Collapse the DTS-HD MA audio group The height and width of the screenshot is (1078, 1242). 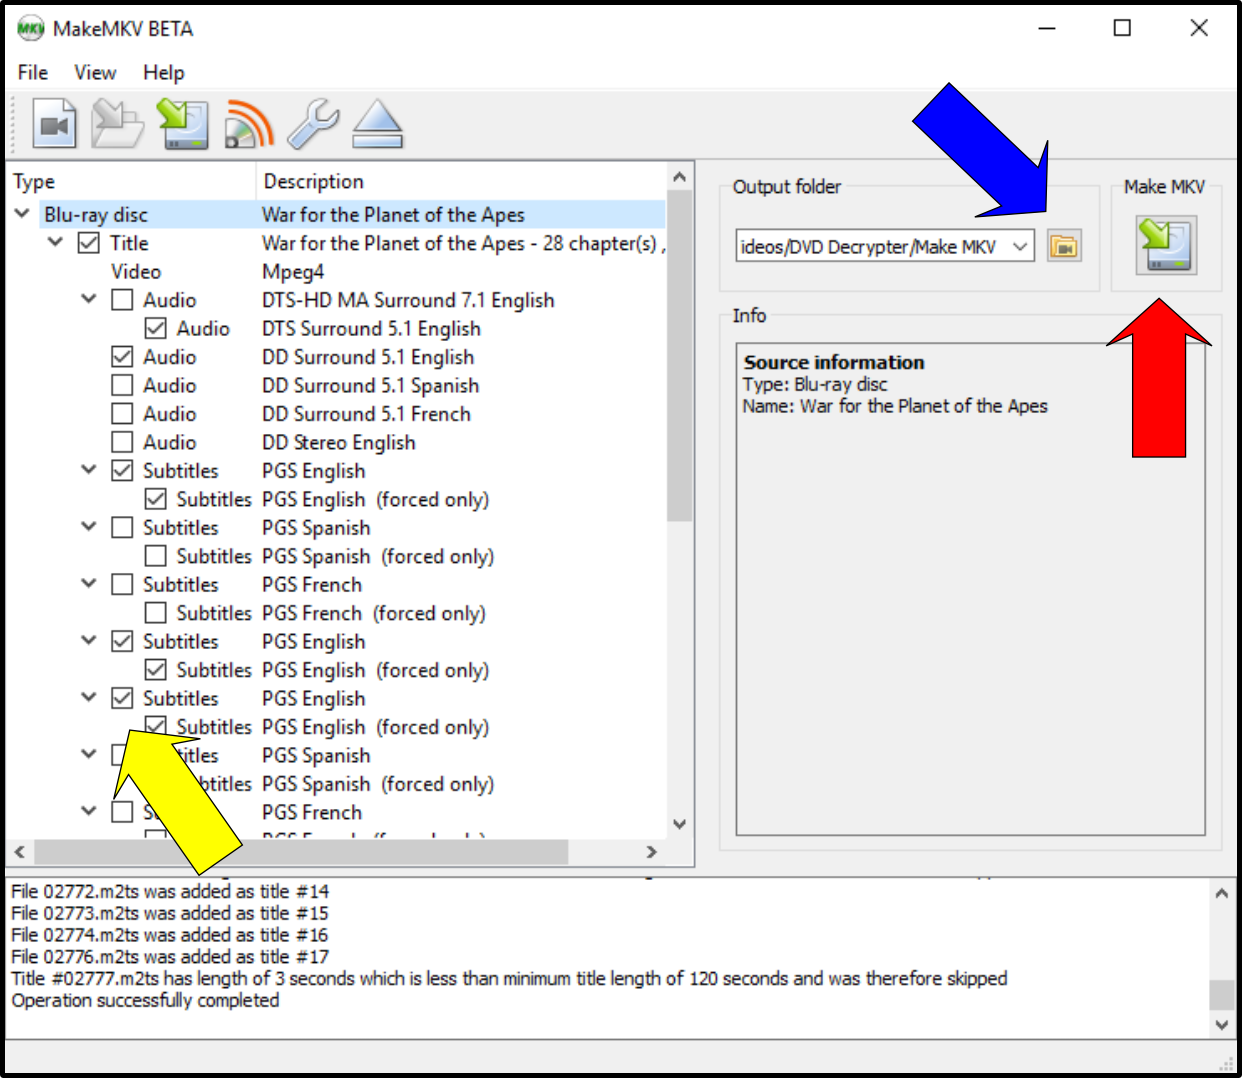89,299
